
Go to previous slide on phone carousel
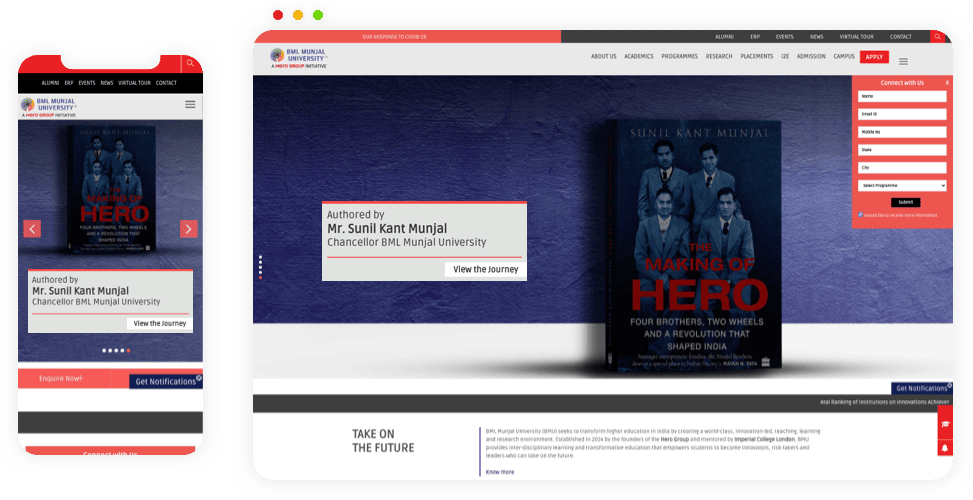[x=32, y=229]
